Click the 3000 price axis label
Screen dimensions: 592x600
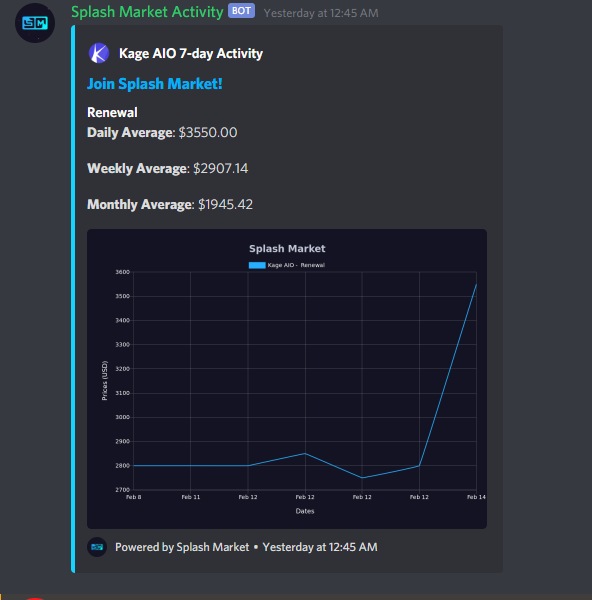point(123,417)
